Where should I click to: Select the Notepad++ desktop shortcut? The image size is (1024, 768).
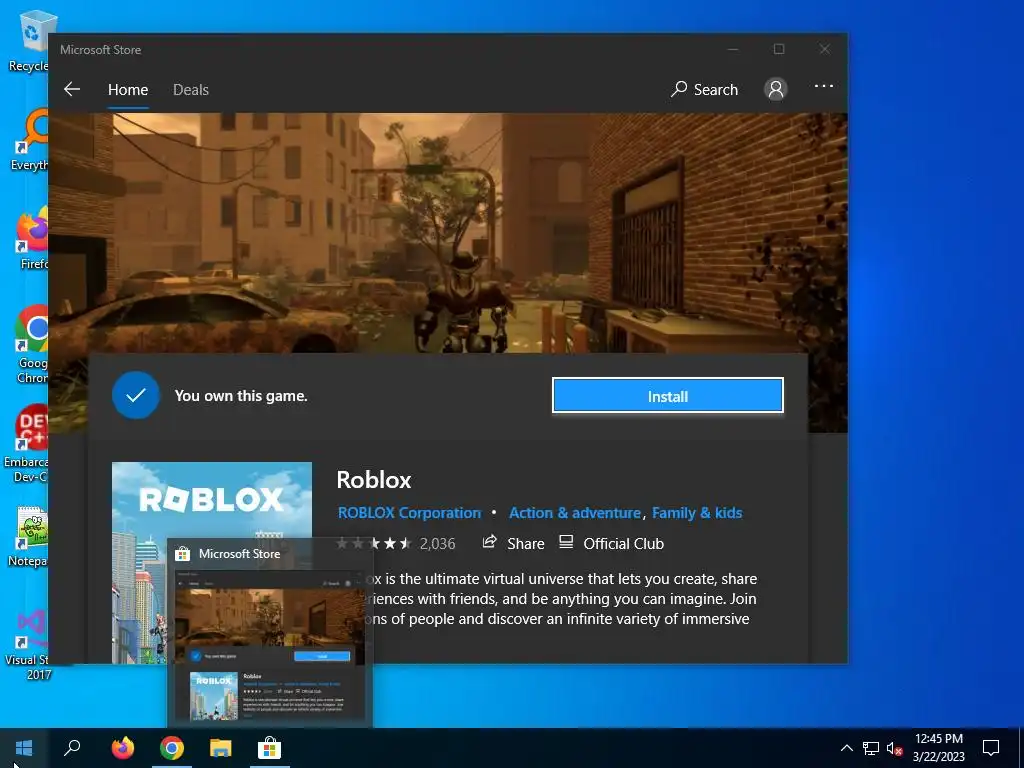tap(27, 537)
